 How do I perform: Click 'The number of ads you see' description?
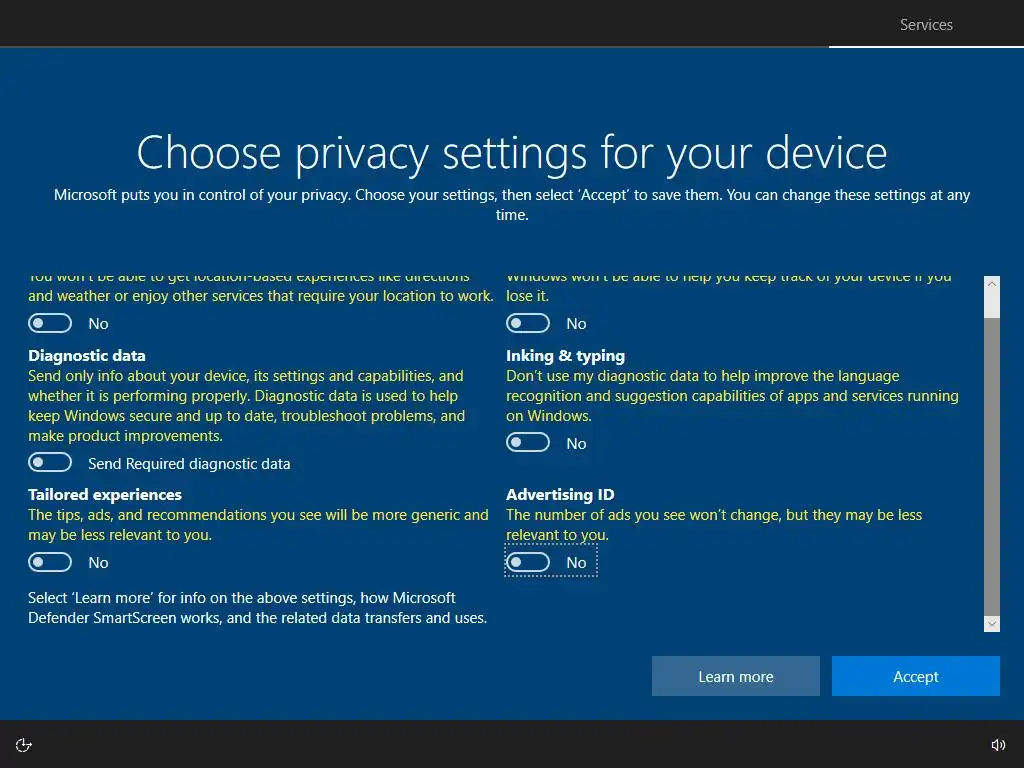(x=714, y=524)
